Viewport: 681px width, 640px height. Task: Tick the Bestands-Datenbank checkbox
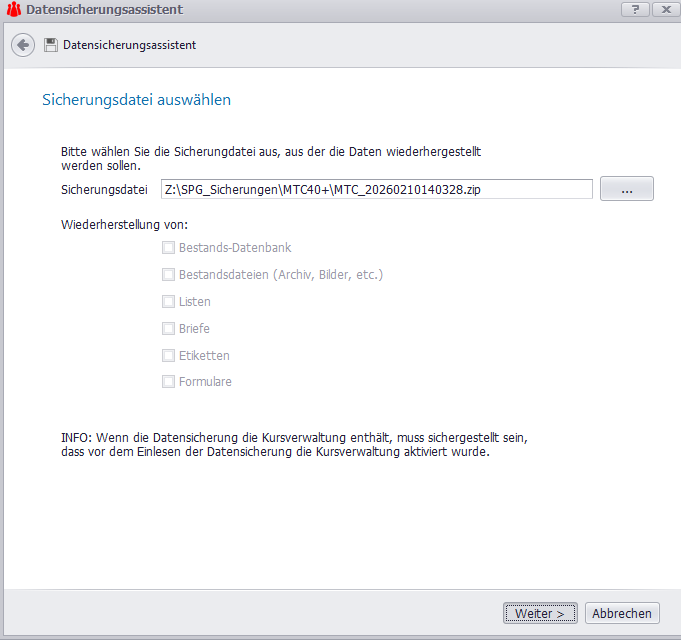169,247
